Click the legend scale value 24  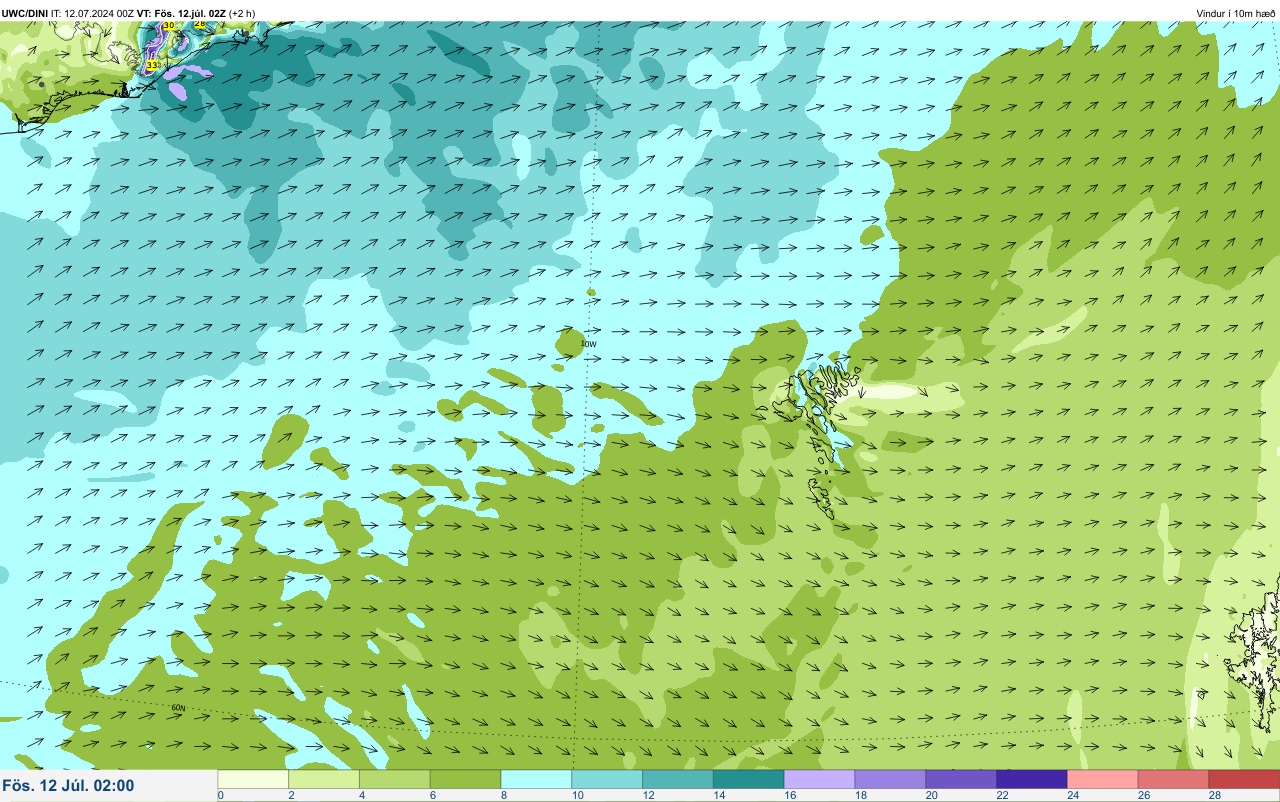1073,796
